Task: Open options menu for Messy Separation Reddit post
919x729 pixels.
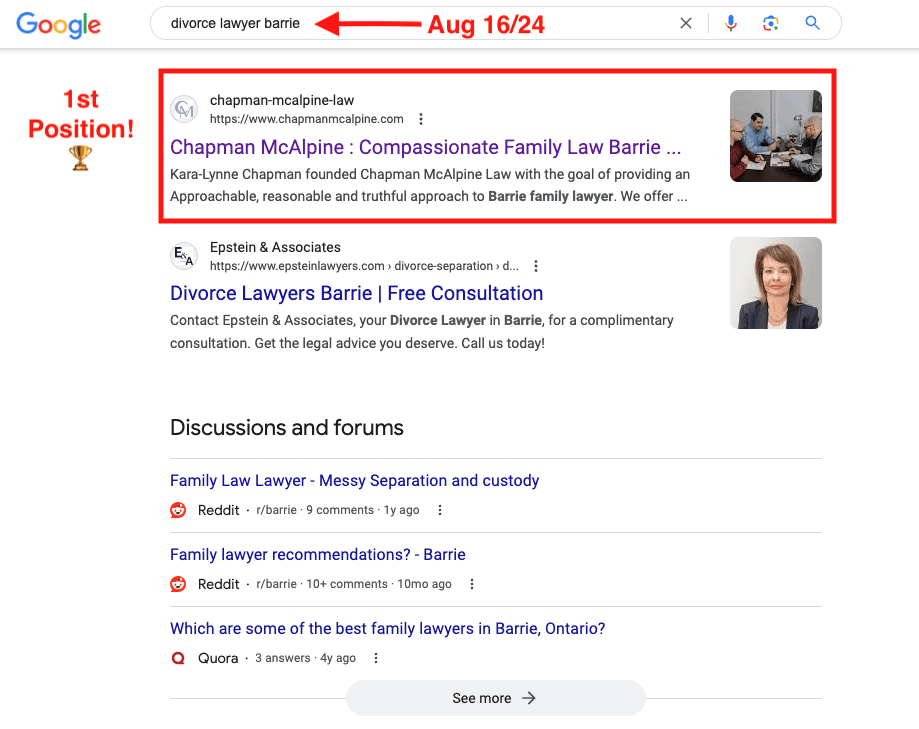Action: (x=439, y=510)
